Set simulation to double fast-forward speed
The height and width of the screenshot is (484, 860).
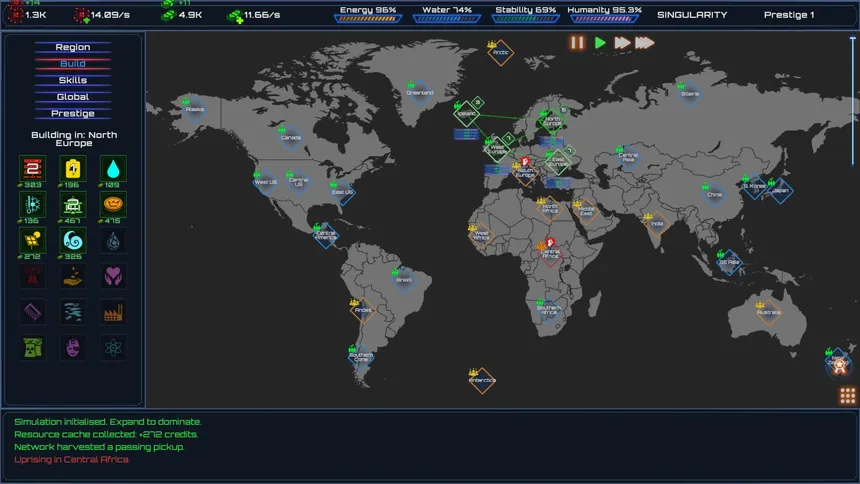tap(622, 43)
